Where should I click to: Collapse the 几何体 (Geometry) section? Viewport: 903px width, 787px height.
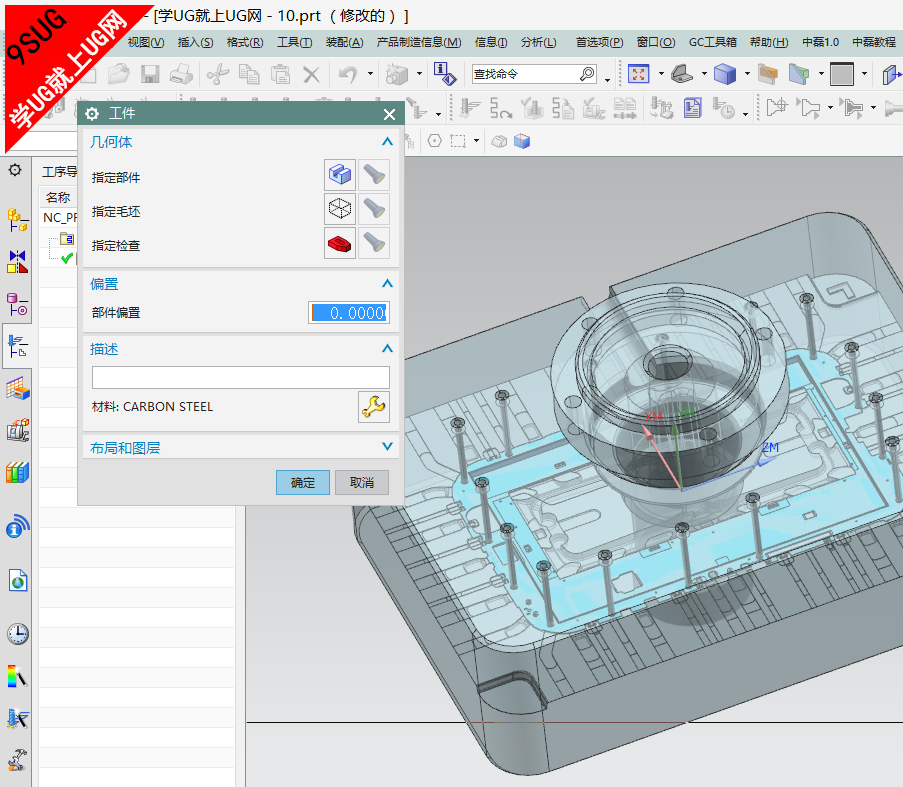coord(387,142)
